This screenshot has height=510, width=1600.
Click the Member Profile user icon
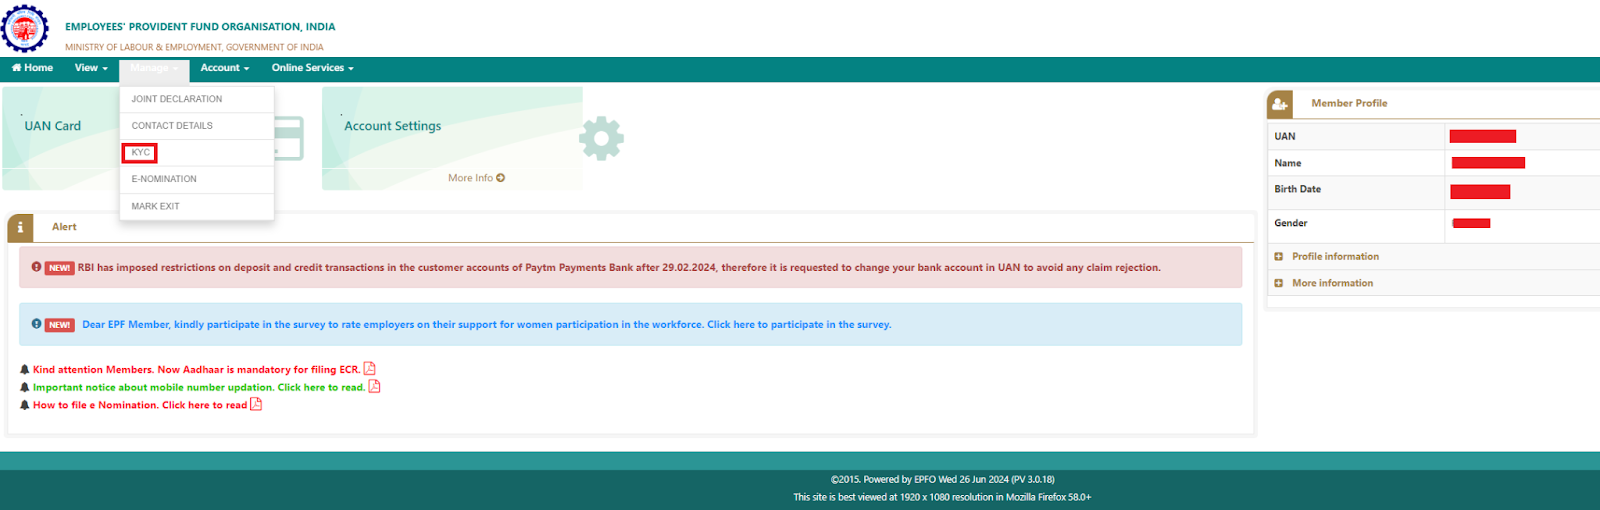[1280, 104]
